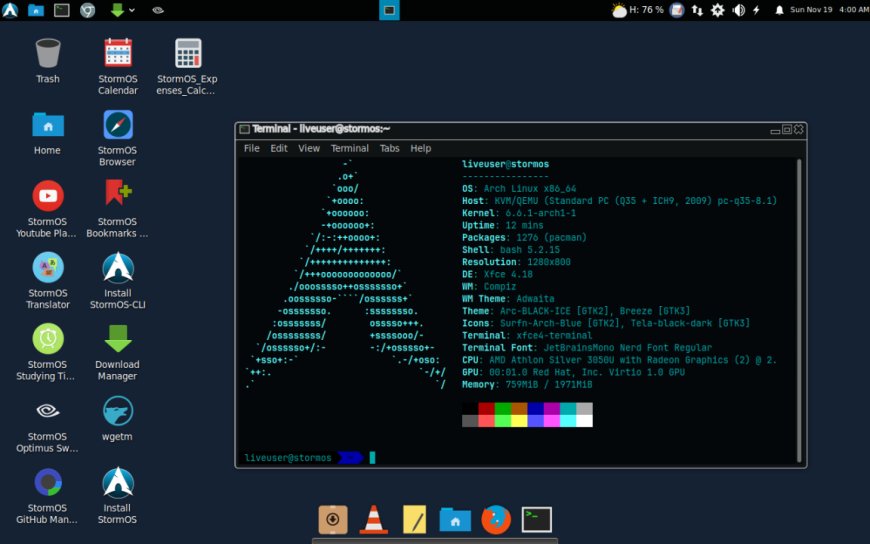This screenshot has height=544, width=870.
Task: Click the tray icon left of network arrows
Action: pyautogui.click(x=676, y=10)
